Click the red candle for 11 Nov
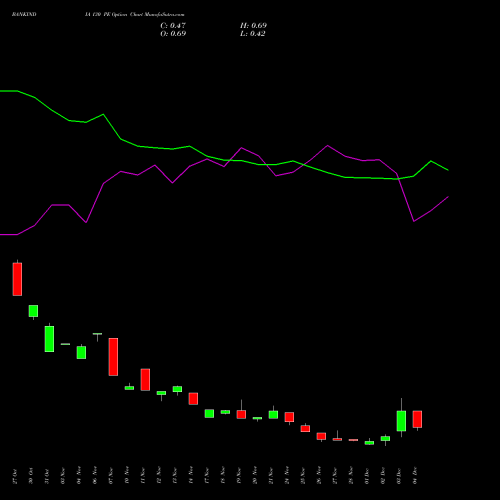Viewport: 500px width, 500px height. tap(145, 380)
